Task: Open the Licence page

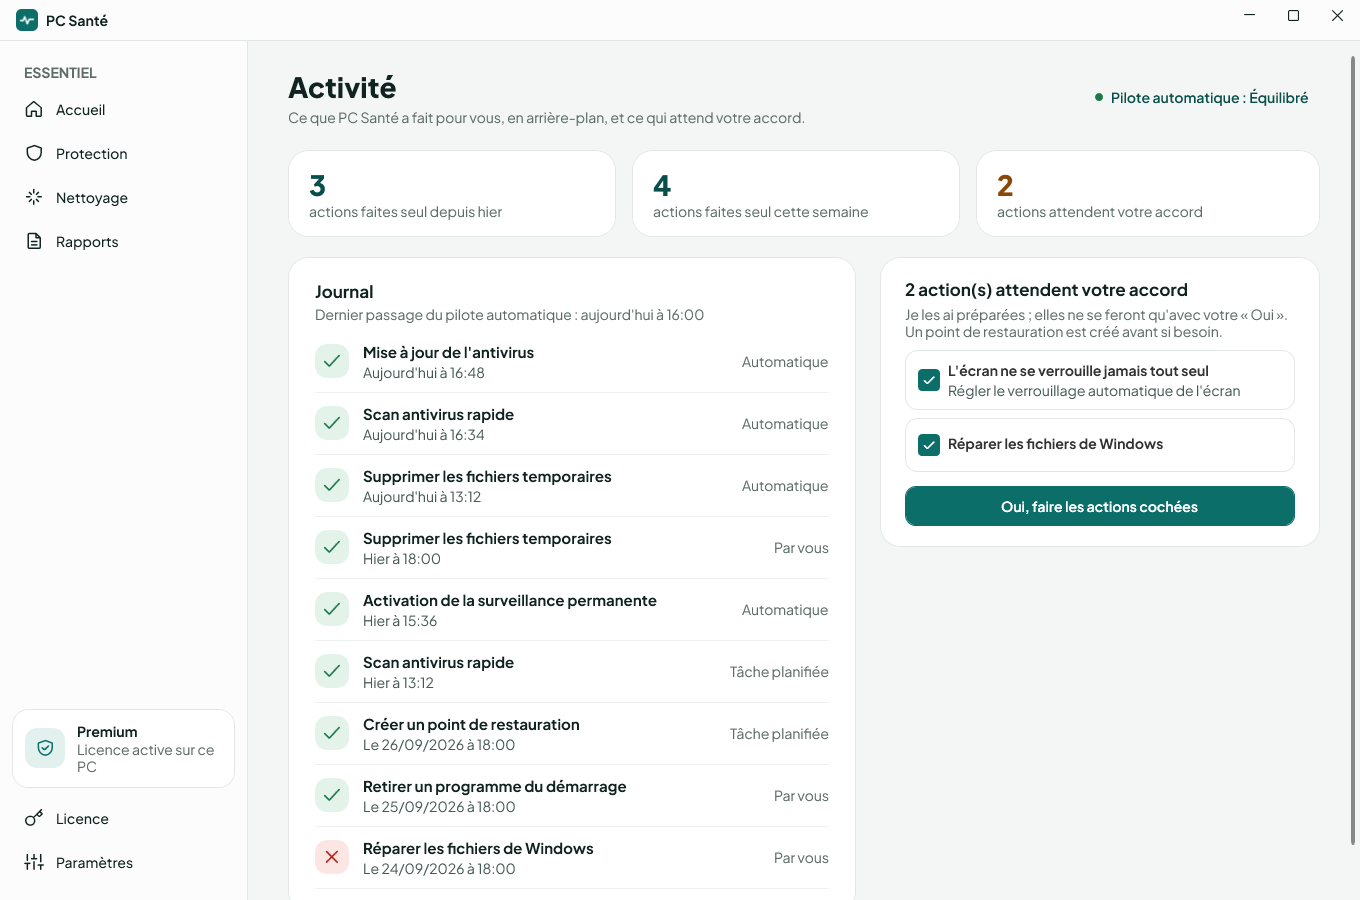Action: tap(123, 819)
